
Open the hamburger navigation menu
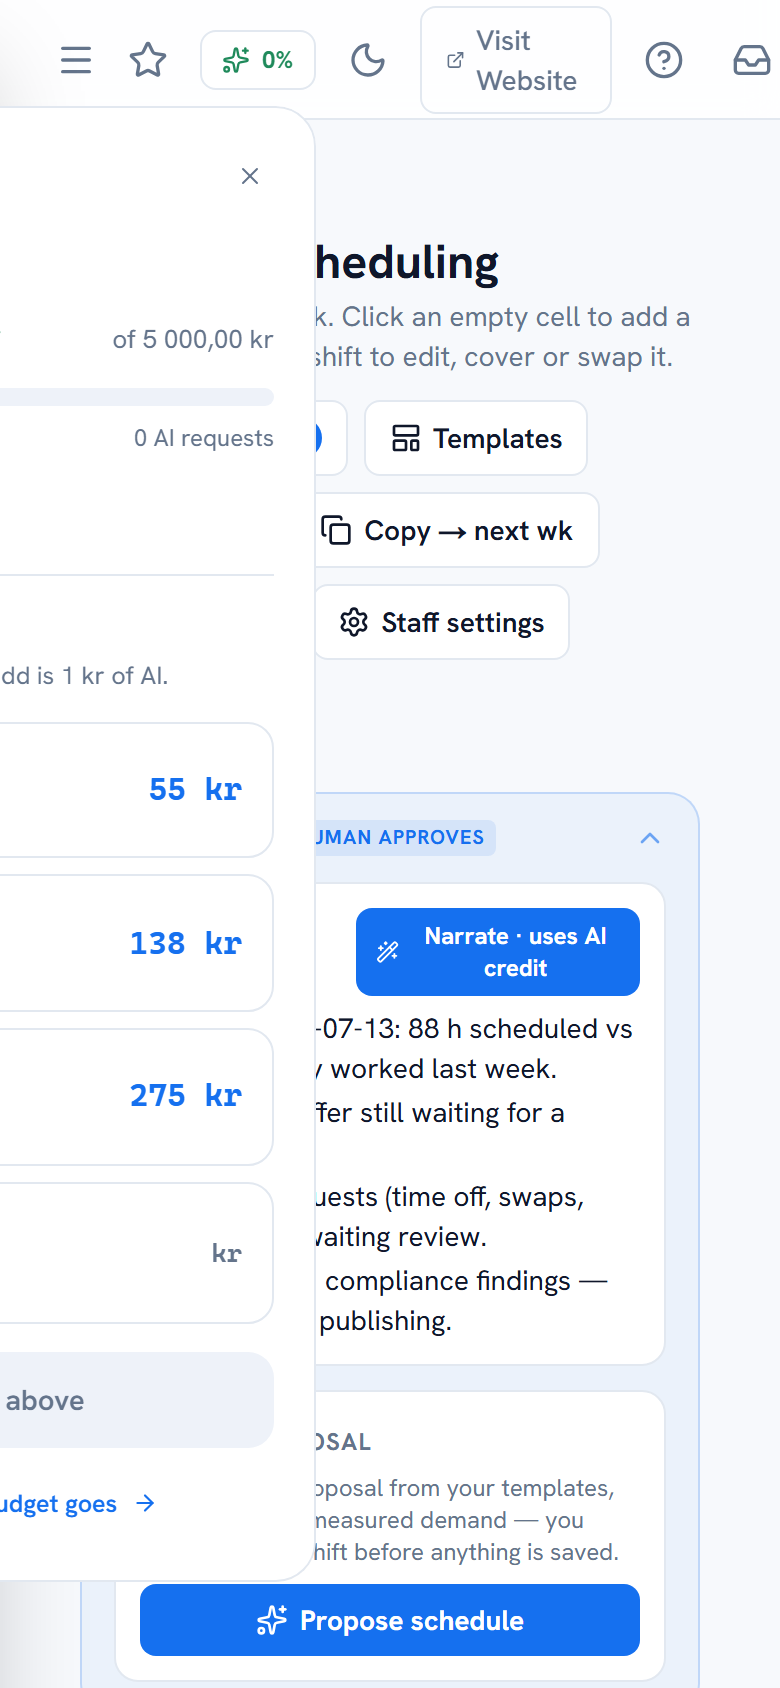[76, 60]
